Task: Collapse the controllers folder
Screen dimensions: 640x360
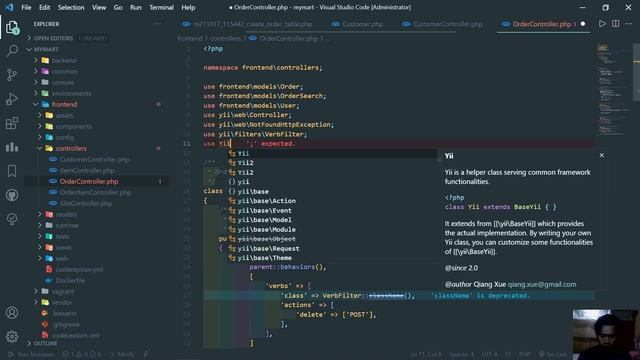Action: (71, 149)
